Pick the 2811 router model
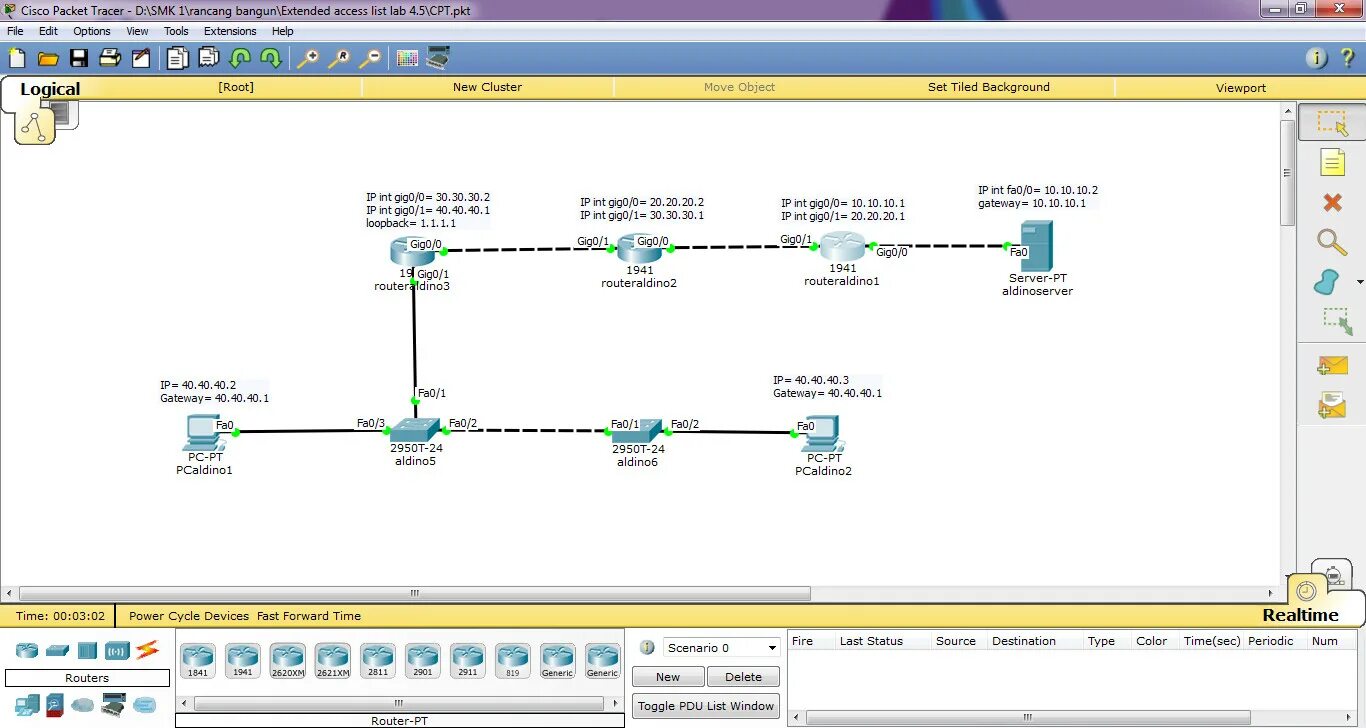The image size is (1366, 728). click(x=378, y=661)
